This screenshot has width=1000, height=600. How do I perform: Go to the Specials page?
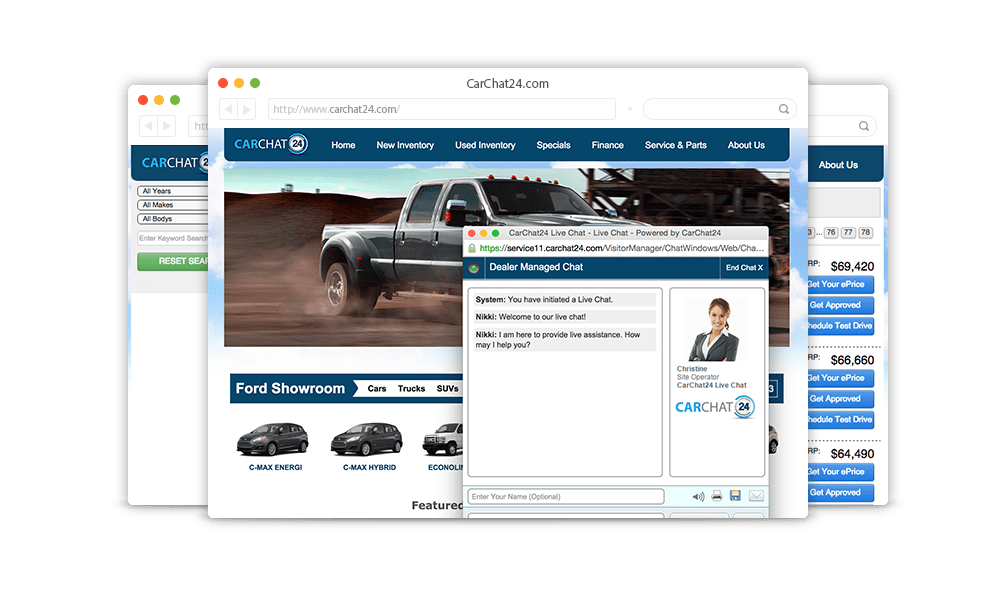point(553,145)
